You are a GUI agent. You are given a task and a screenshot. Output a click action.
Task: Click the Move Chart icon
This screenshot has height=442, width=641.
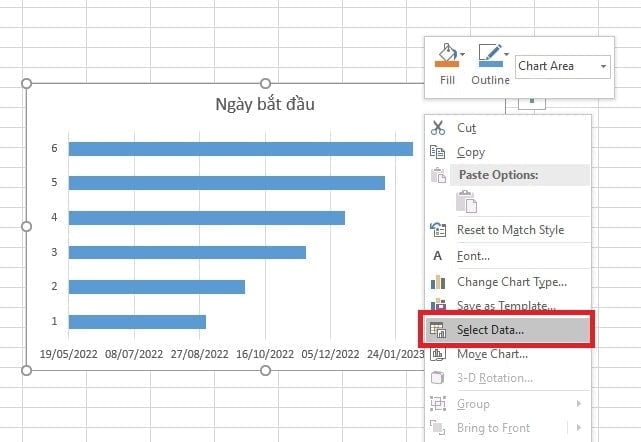pos(438,354)
